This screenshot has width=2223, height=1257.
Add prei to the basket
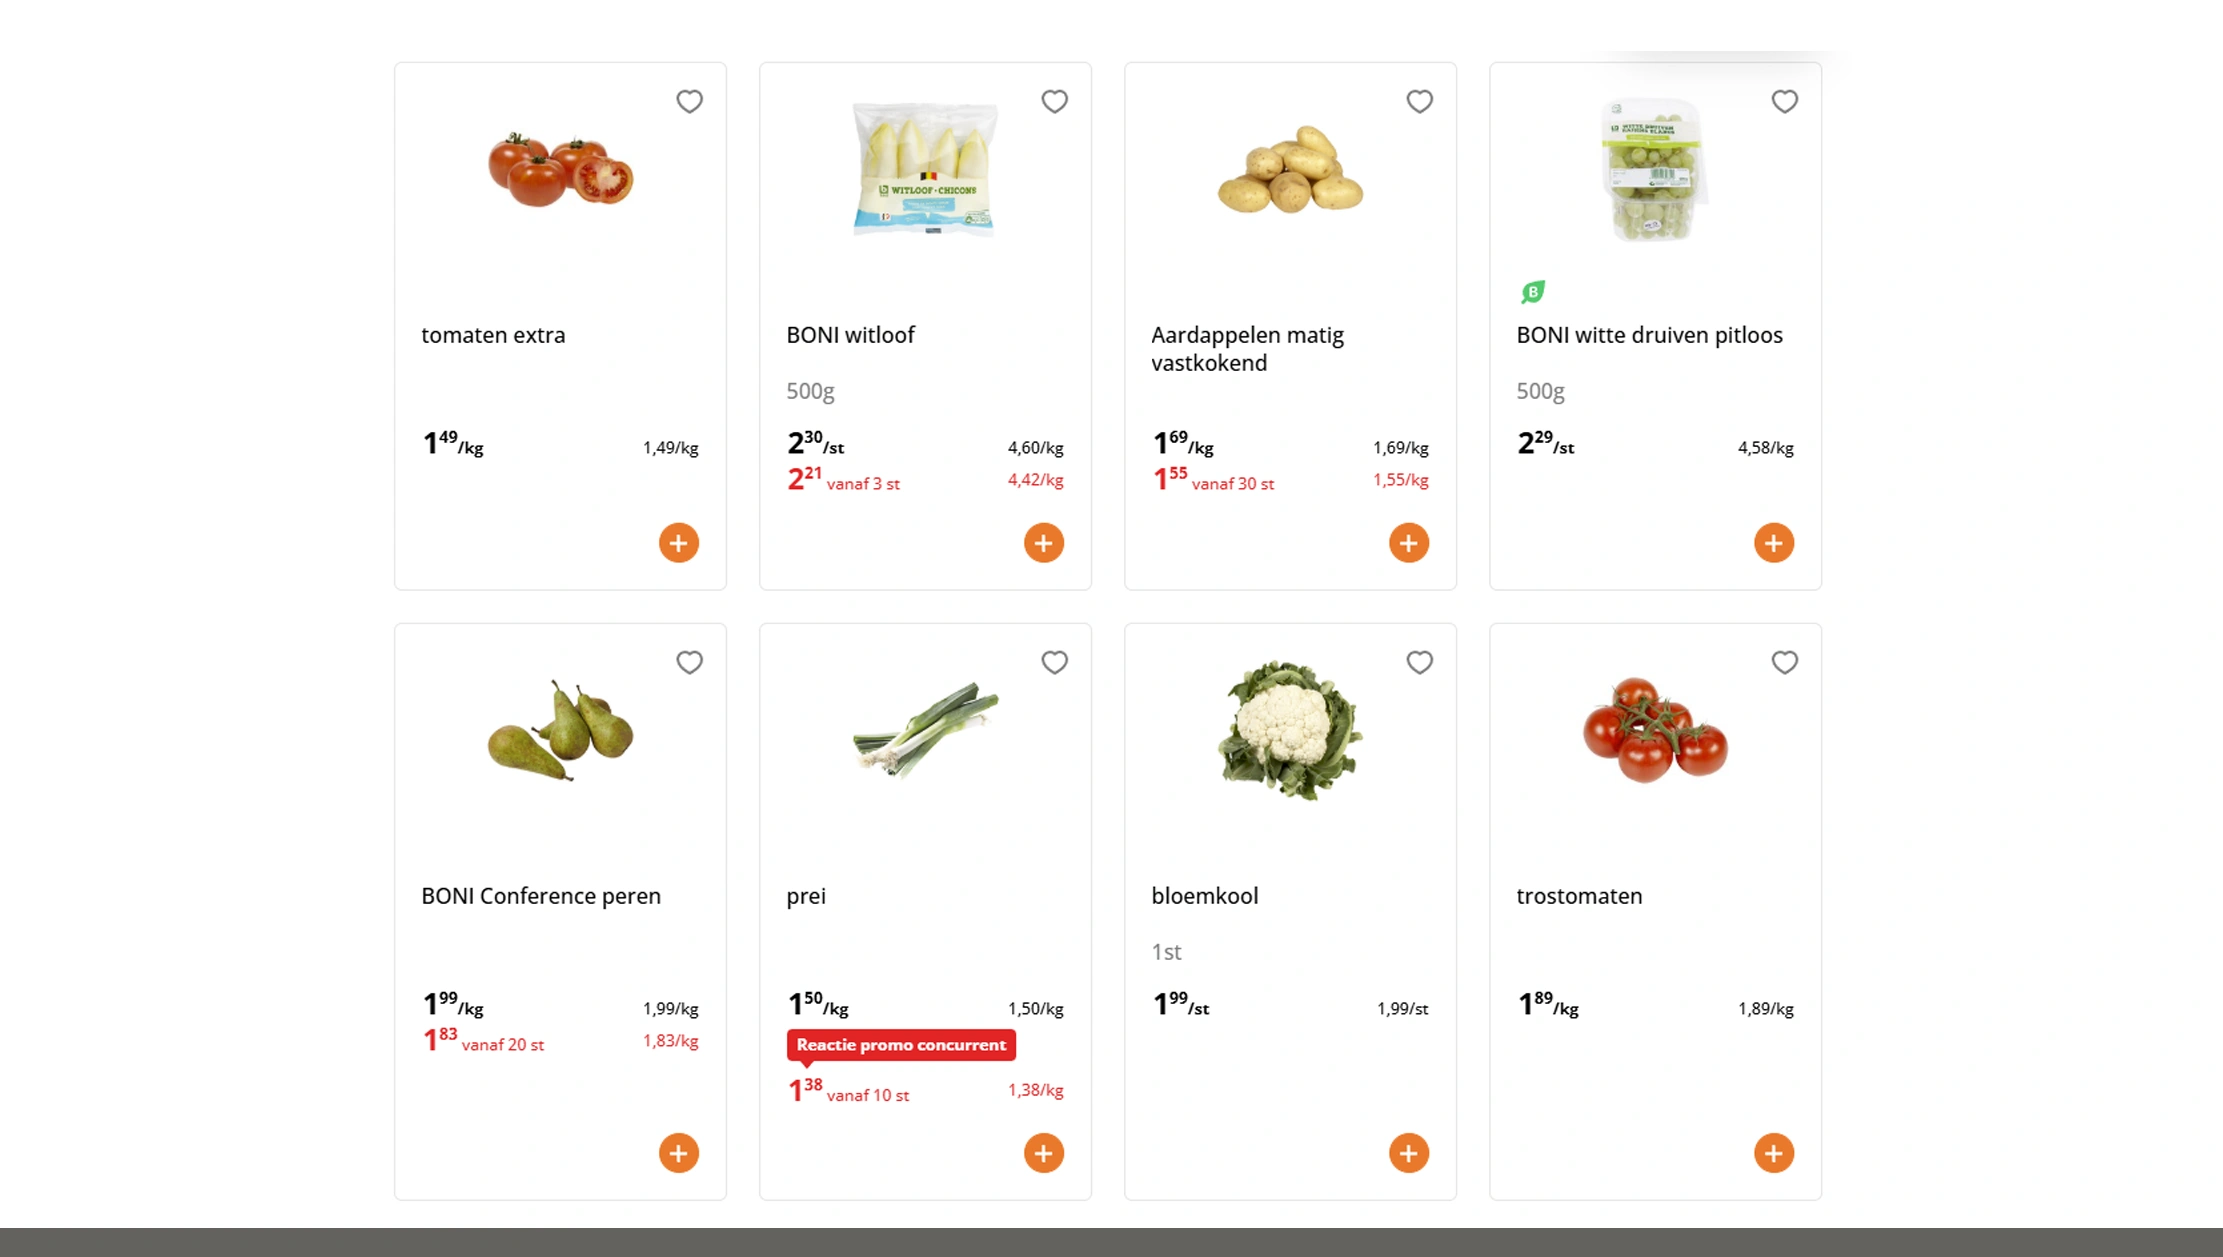click(1044, 1152)
